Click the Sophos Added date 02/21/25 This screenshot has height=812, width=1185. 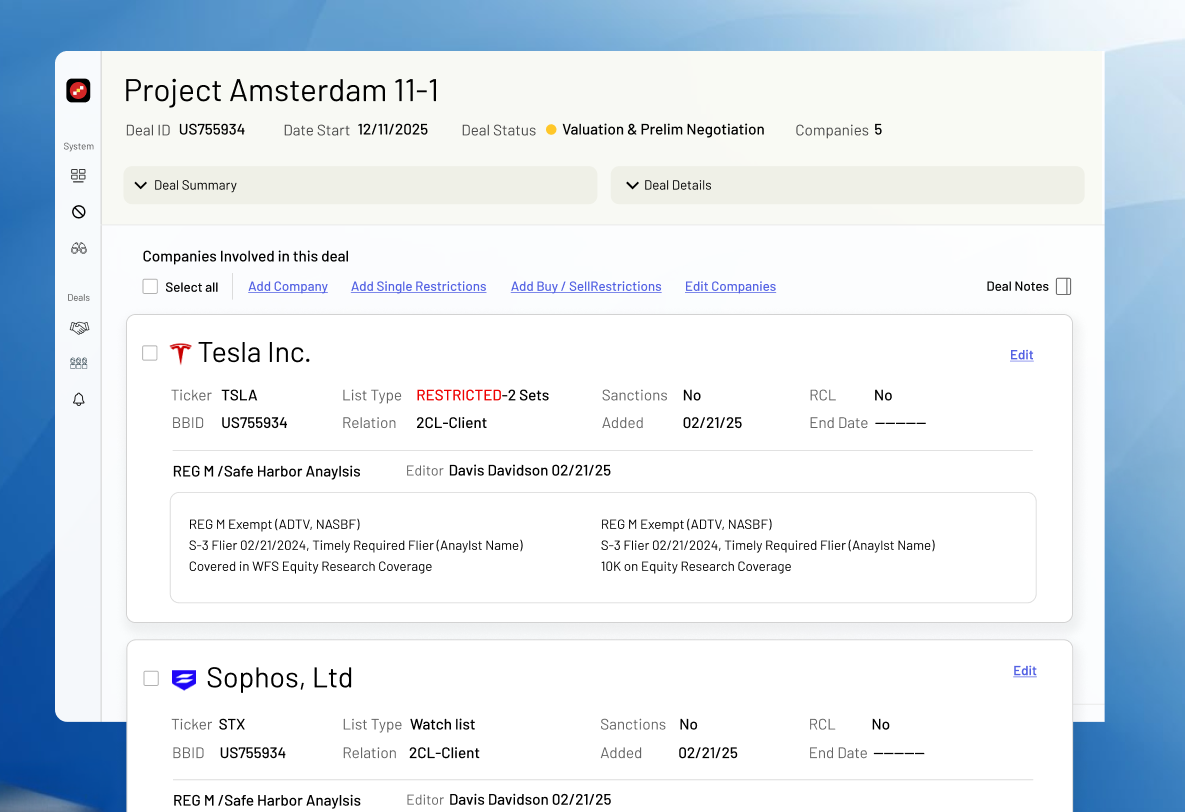(x=707, y=753)
